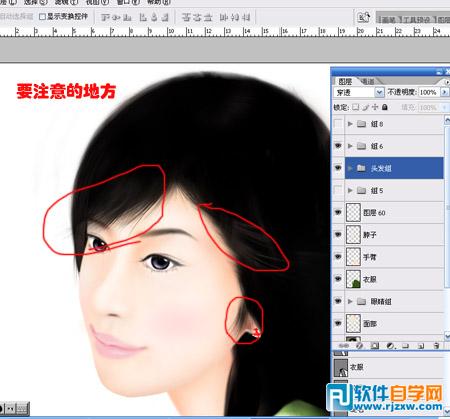Select the 图层 60 layer thumbnail
Screen dimensions: 450x419
coord(353,213)
